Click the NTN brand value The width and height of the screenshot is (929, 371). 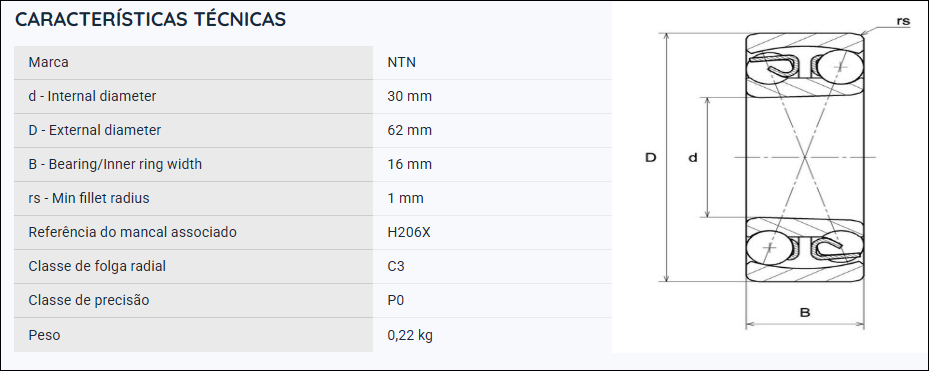[402, 62]
